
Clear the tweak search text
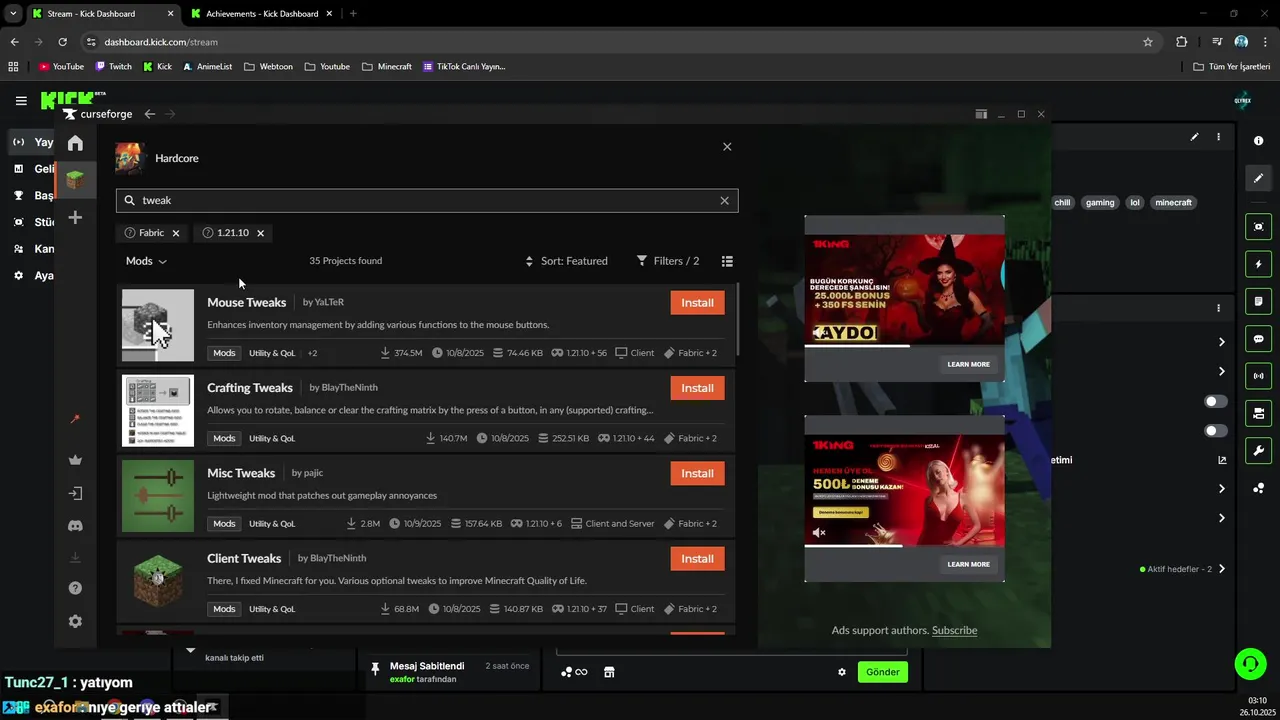725,200
